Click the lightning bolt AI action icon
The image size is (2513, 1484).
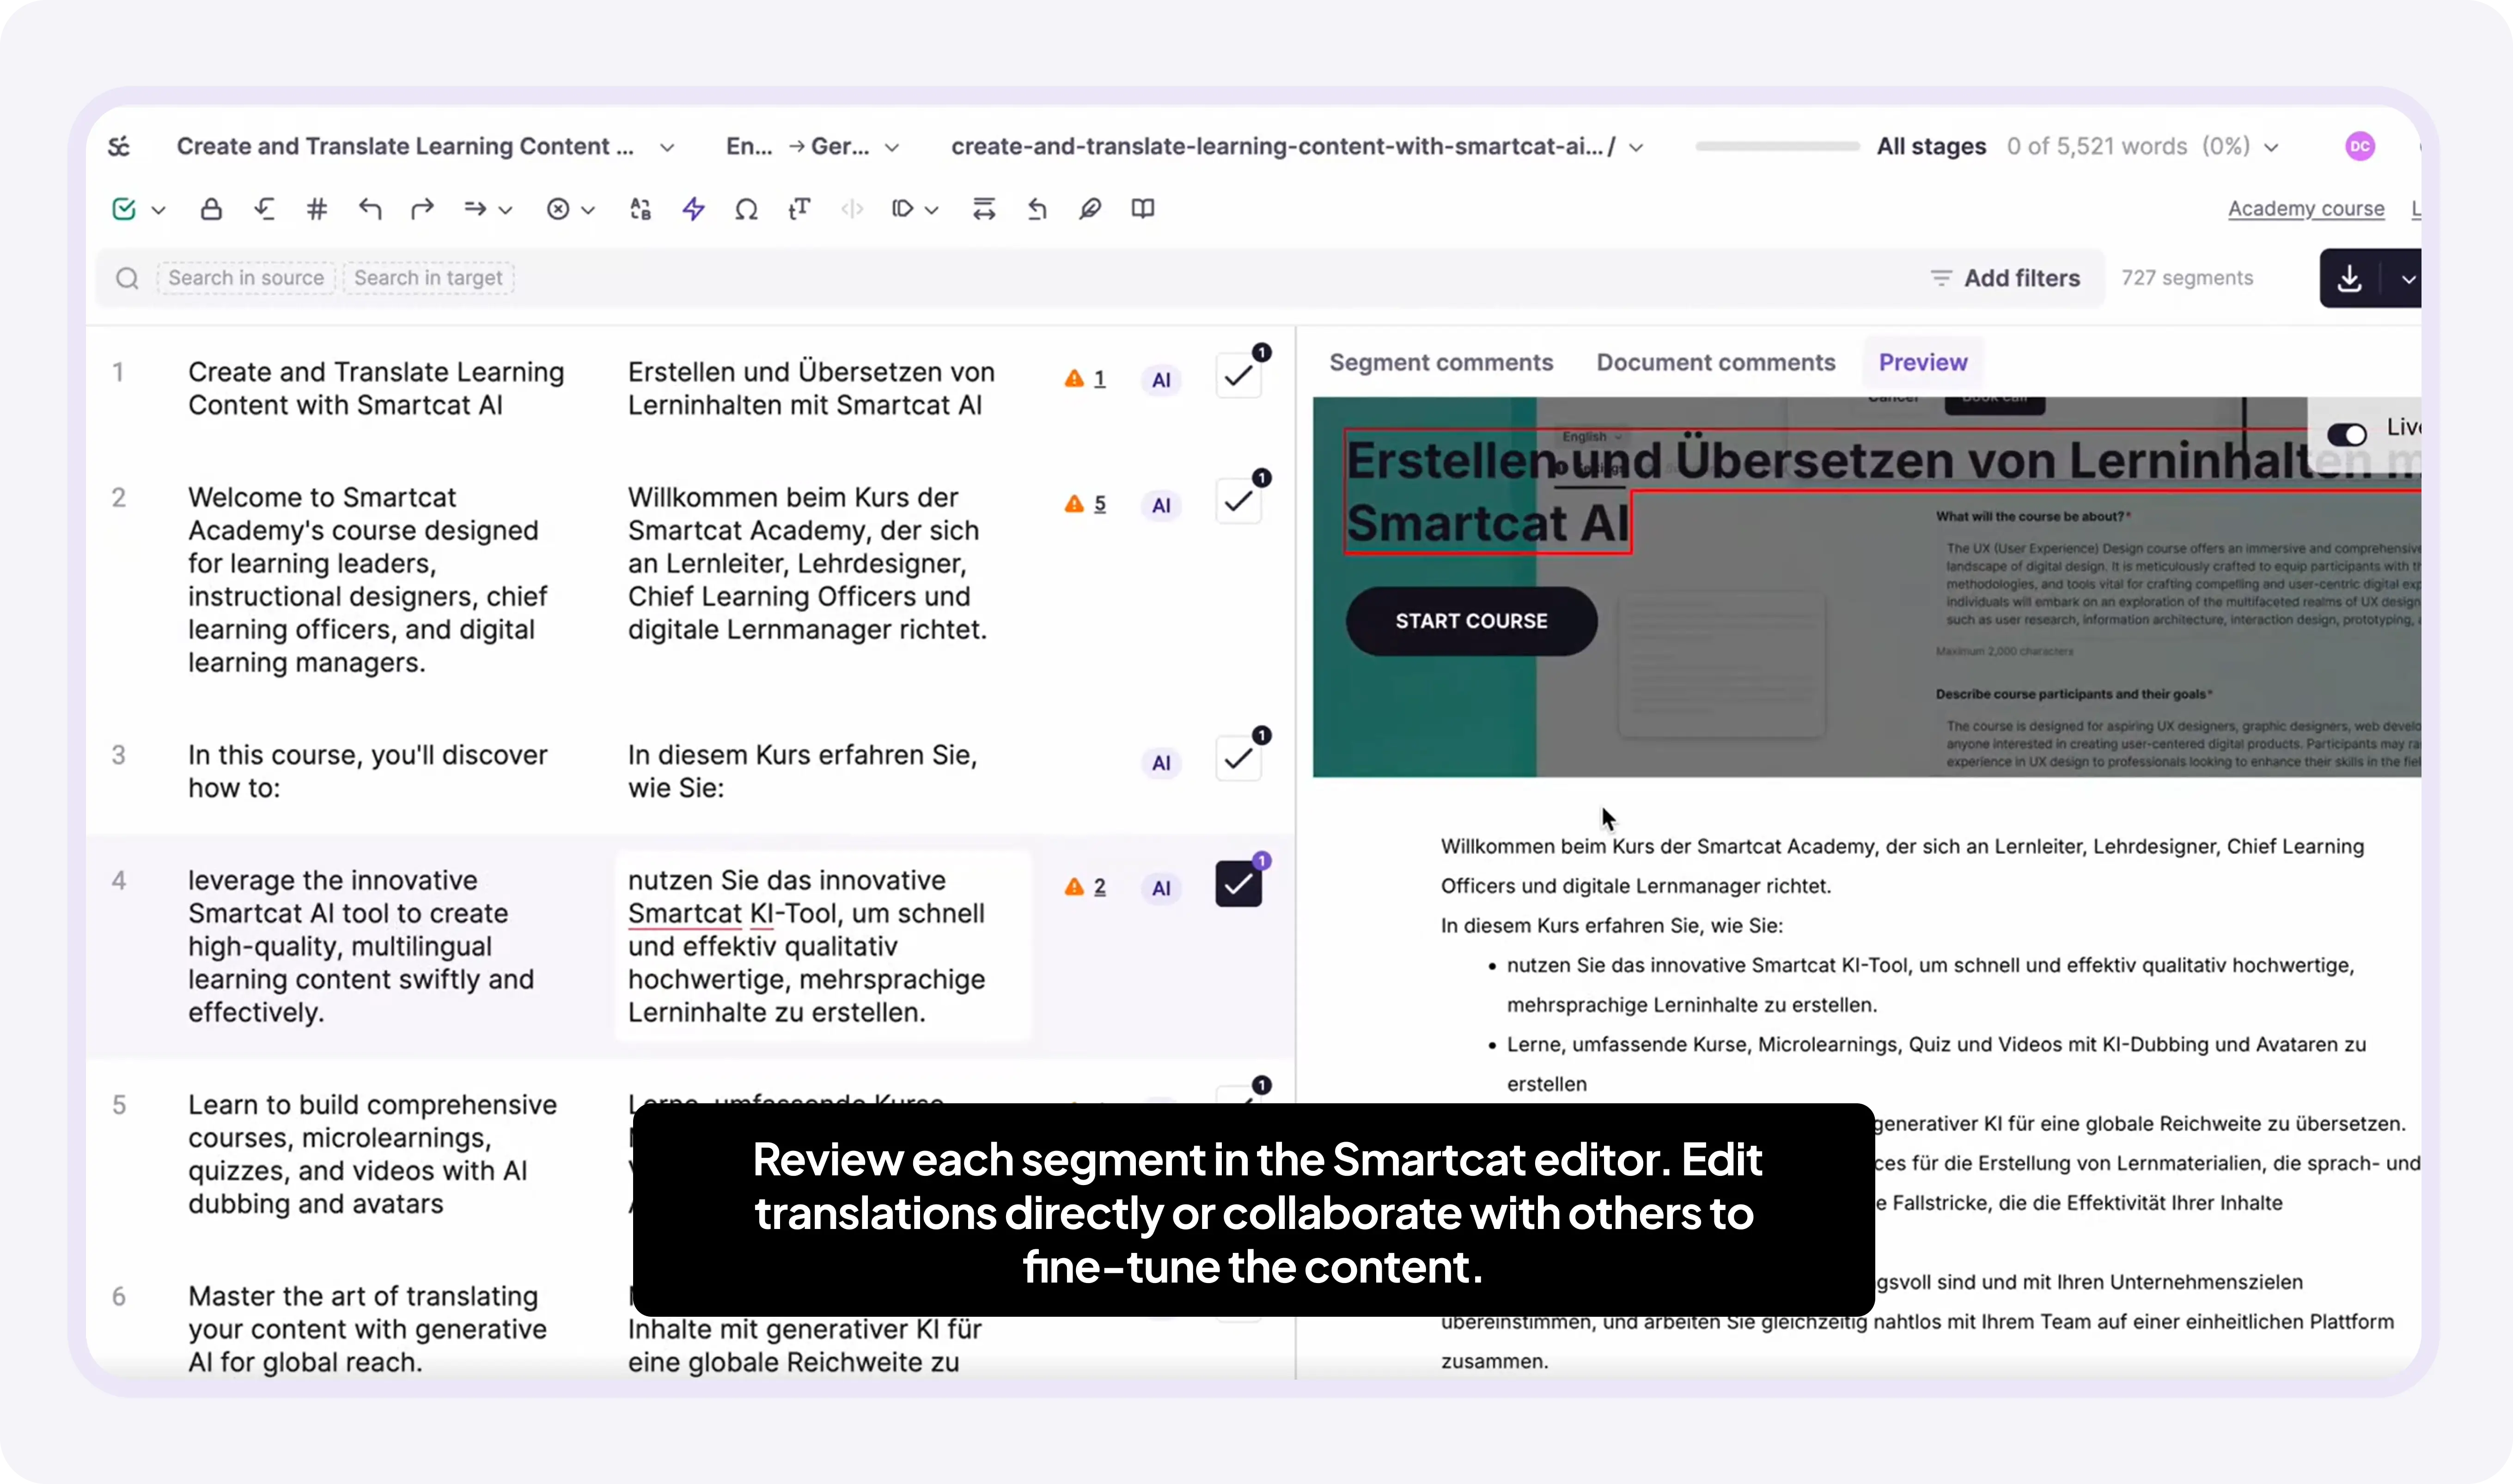pos(693,209)
